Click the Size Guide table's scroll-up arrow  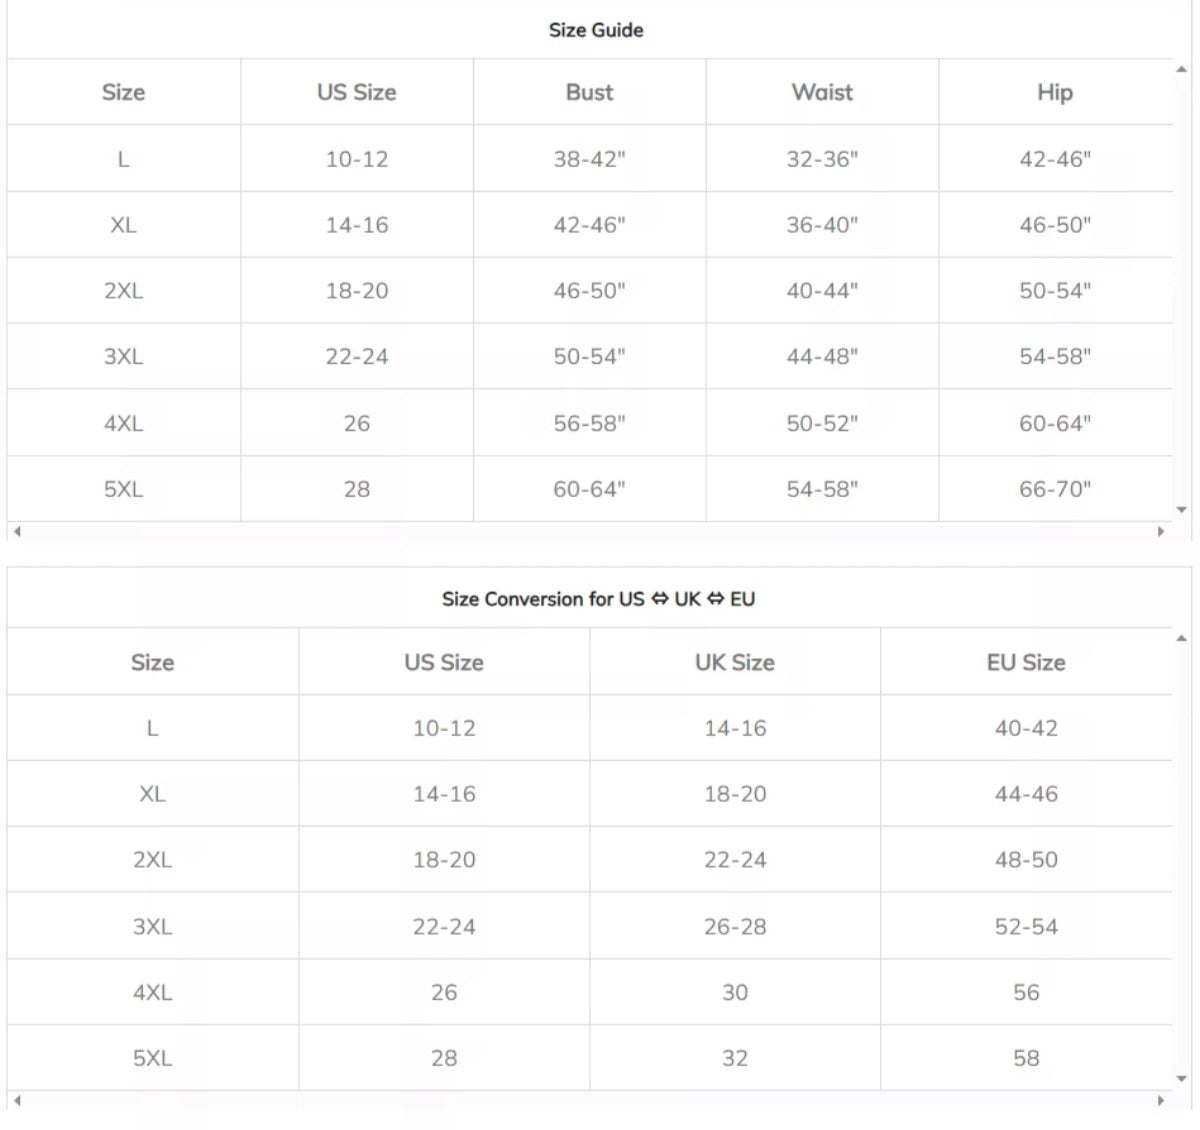coord(1181,69)
